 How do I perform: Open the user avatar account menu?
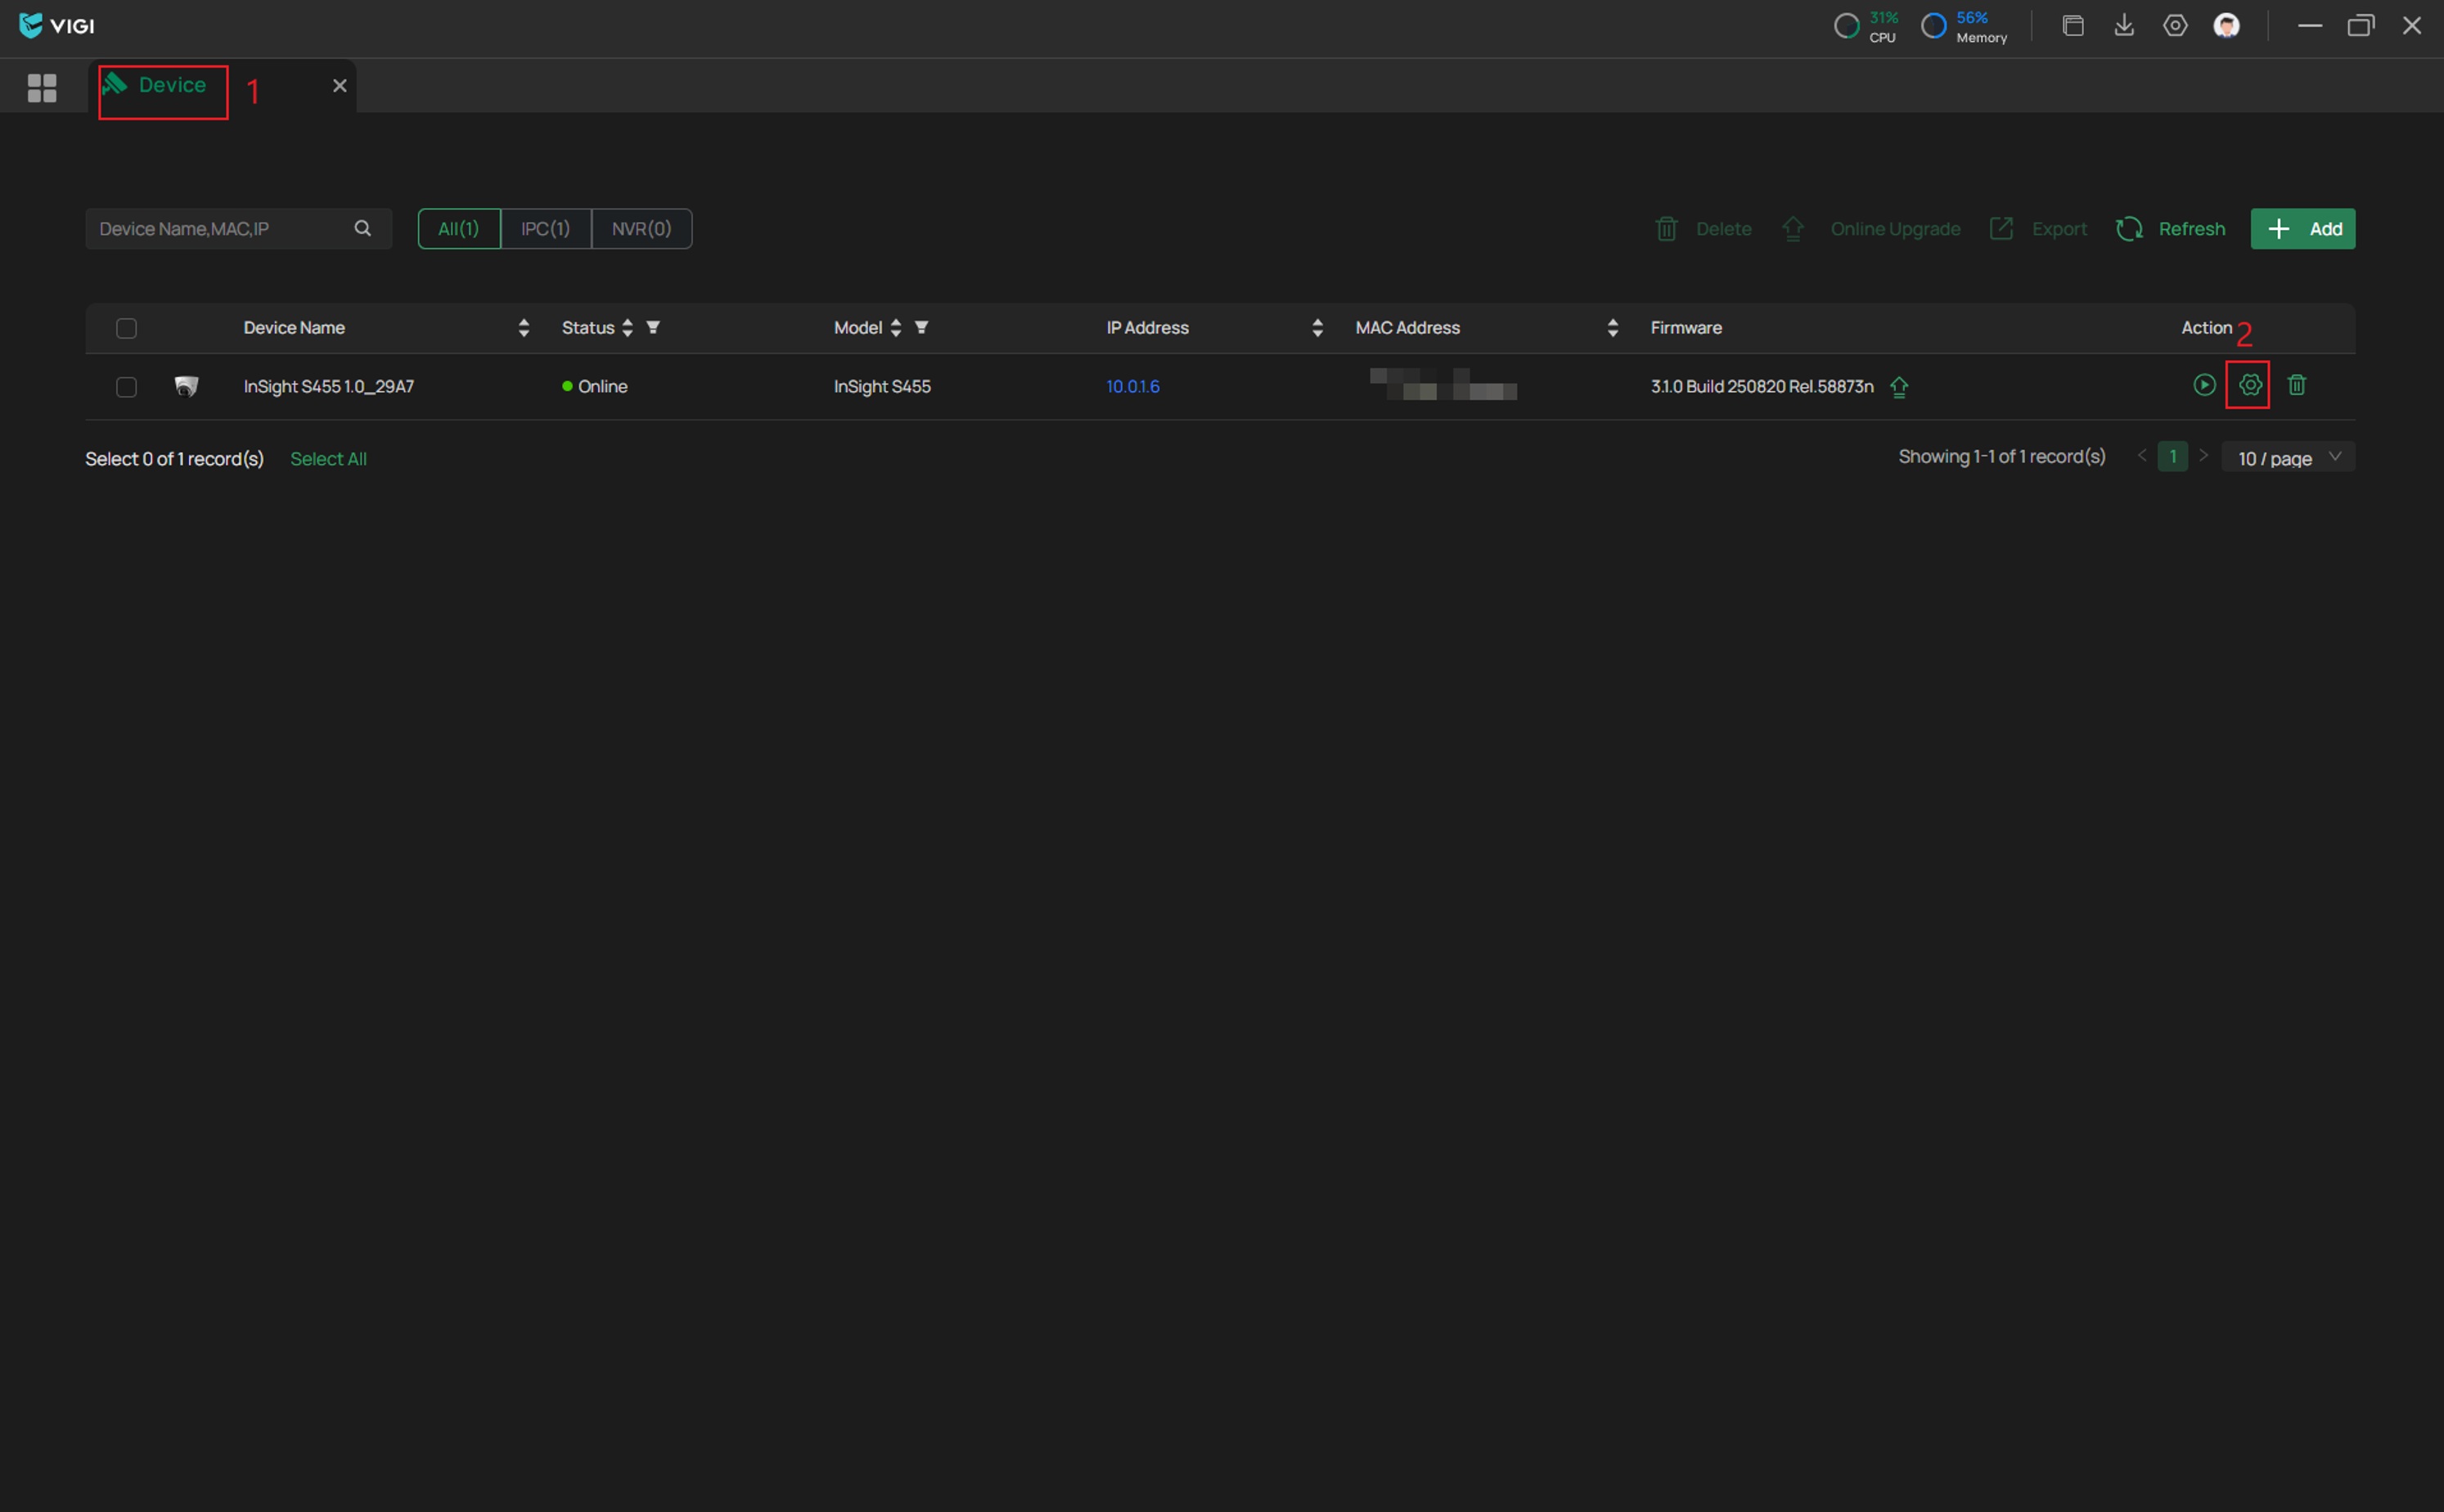[x=2226, y=26]
